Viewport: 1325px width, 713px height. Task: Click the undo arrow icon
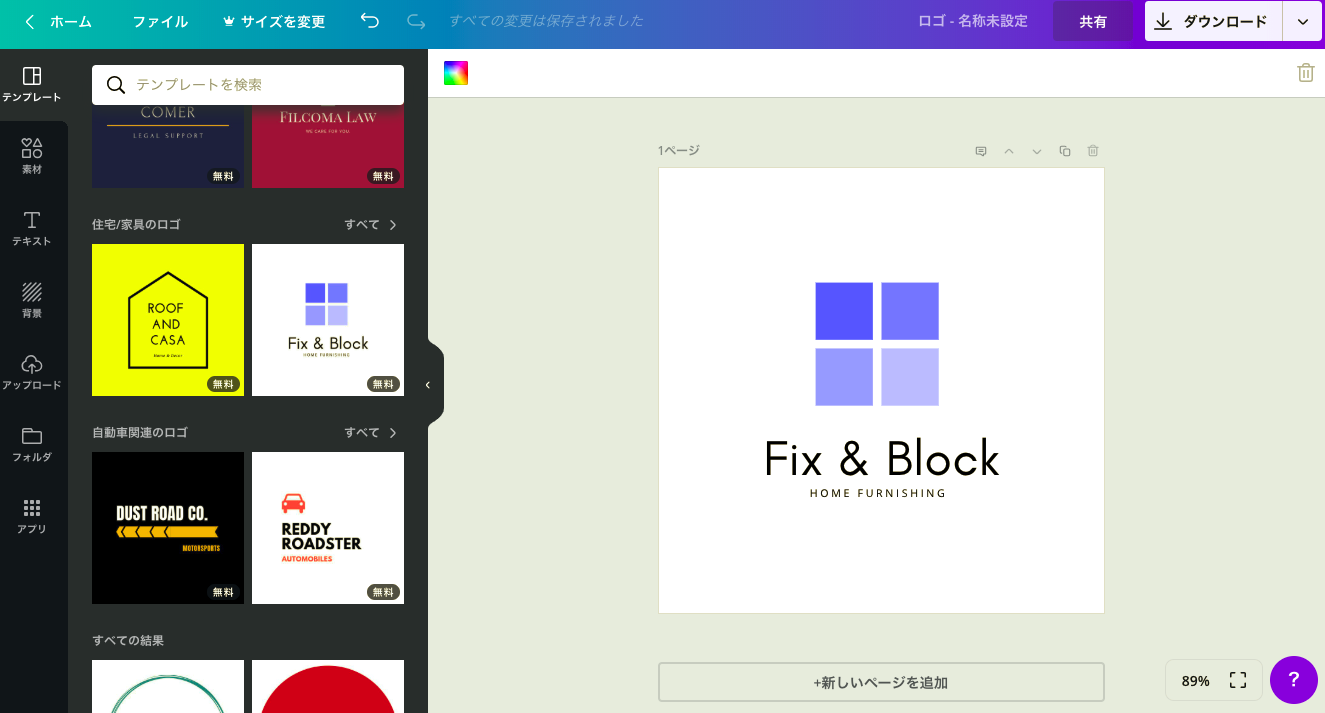pos(370,21)
